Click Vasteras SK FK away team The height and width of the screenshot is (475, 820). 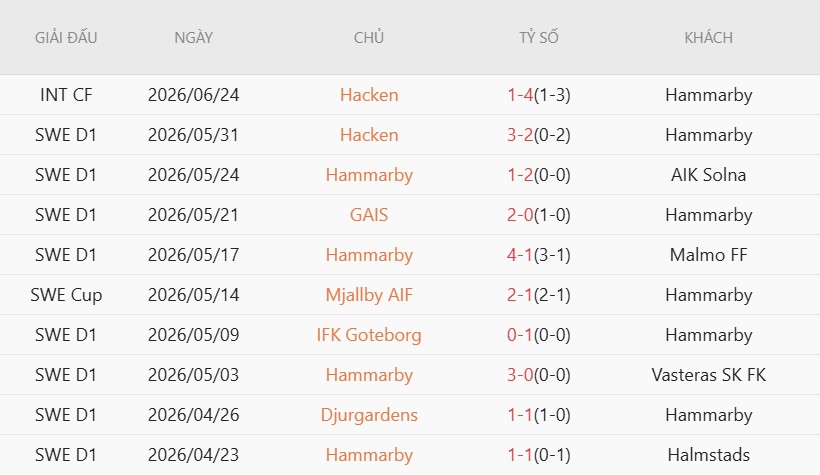(x=708, y=375)
